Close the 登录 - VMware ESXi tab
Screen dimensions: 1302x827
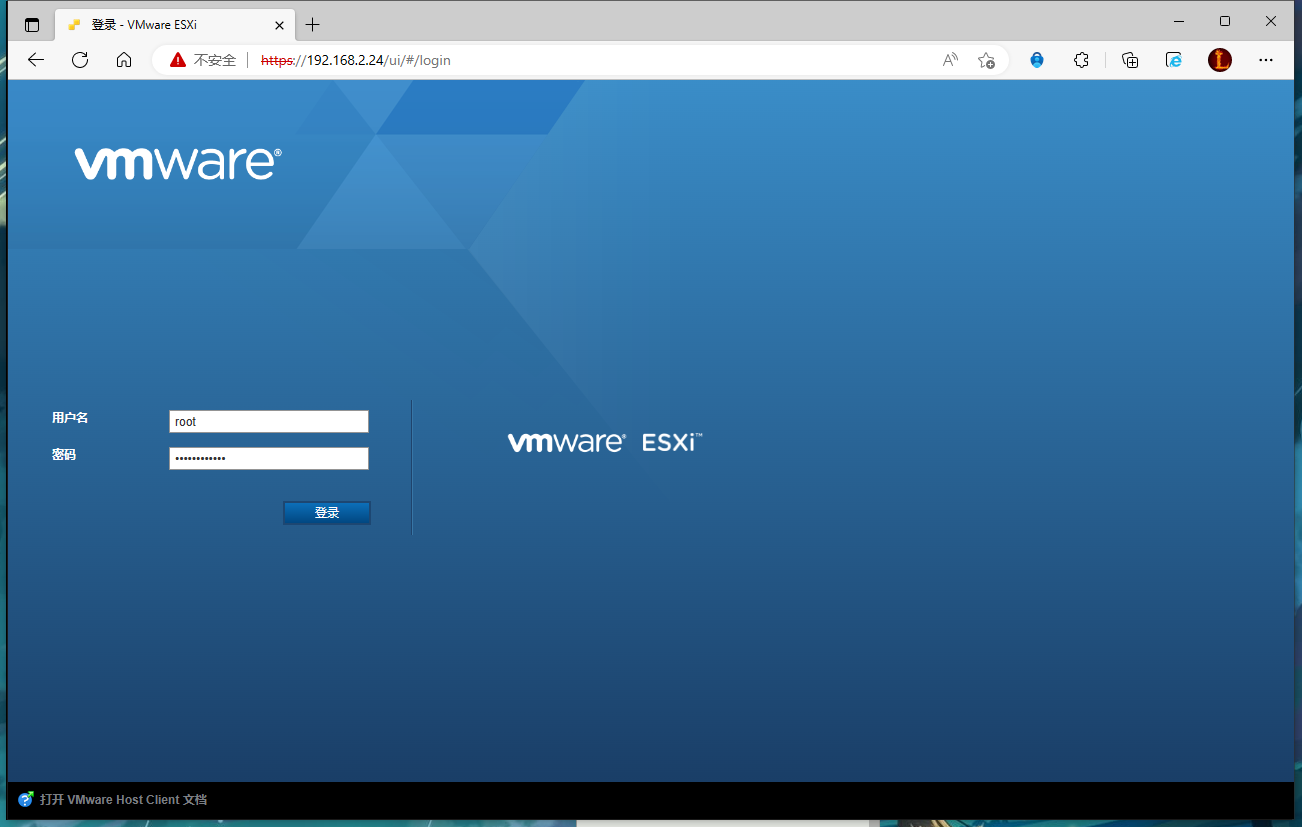coord(279,25)
